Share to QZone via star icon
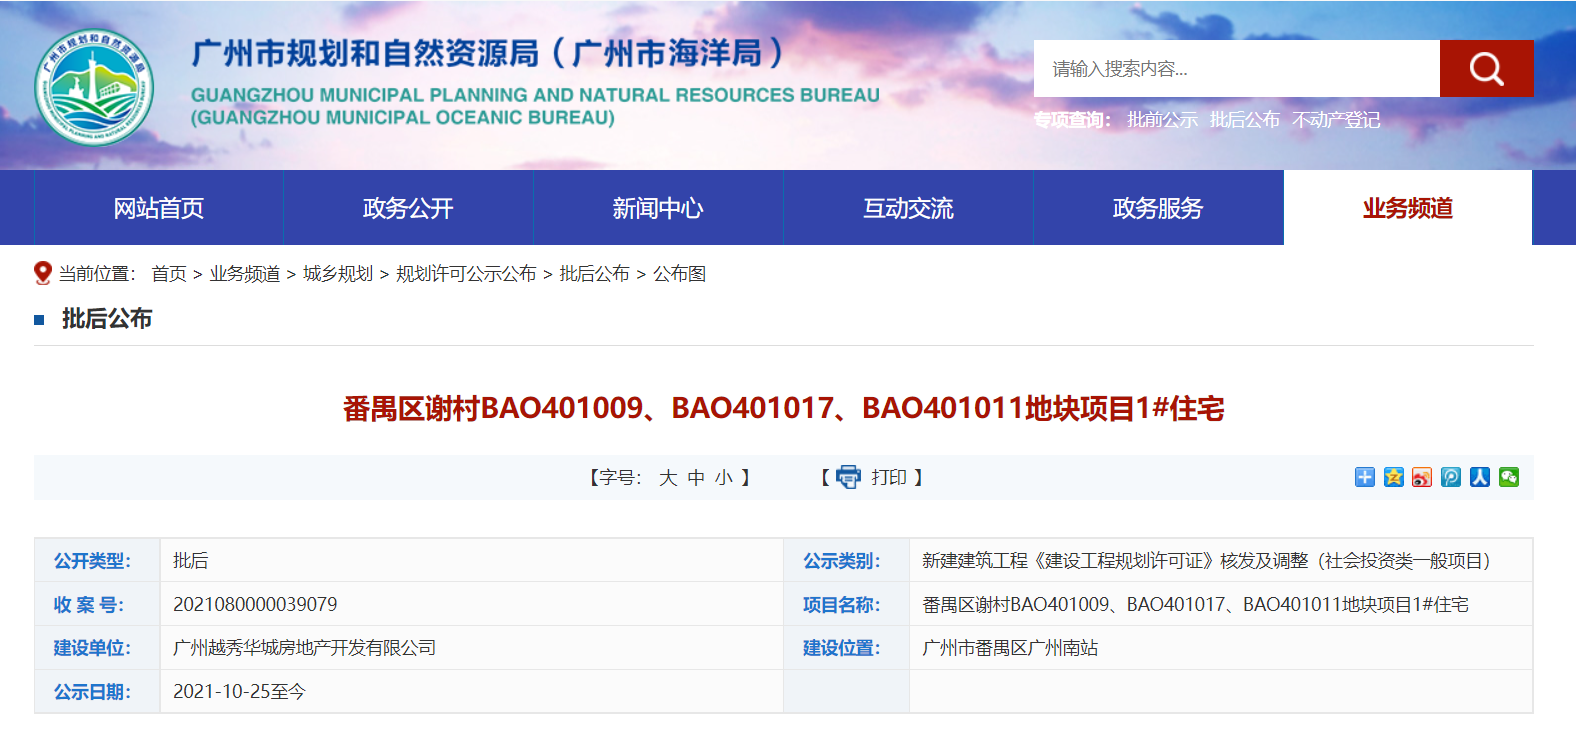 point(1394,477)
